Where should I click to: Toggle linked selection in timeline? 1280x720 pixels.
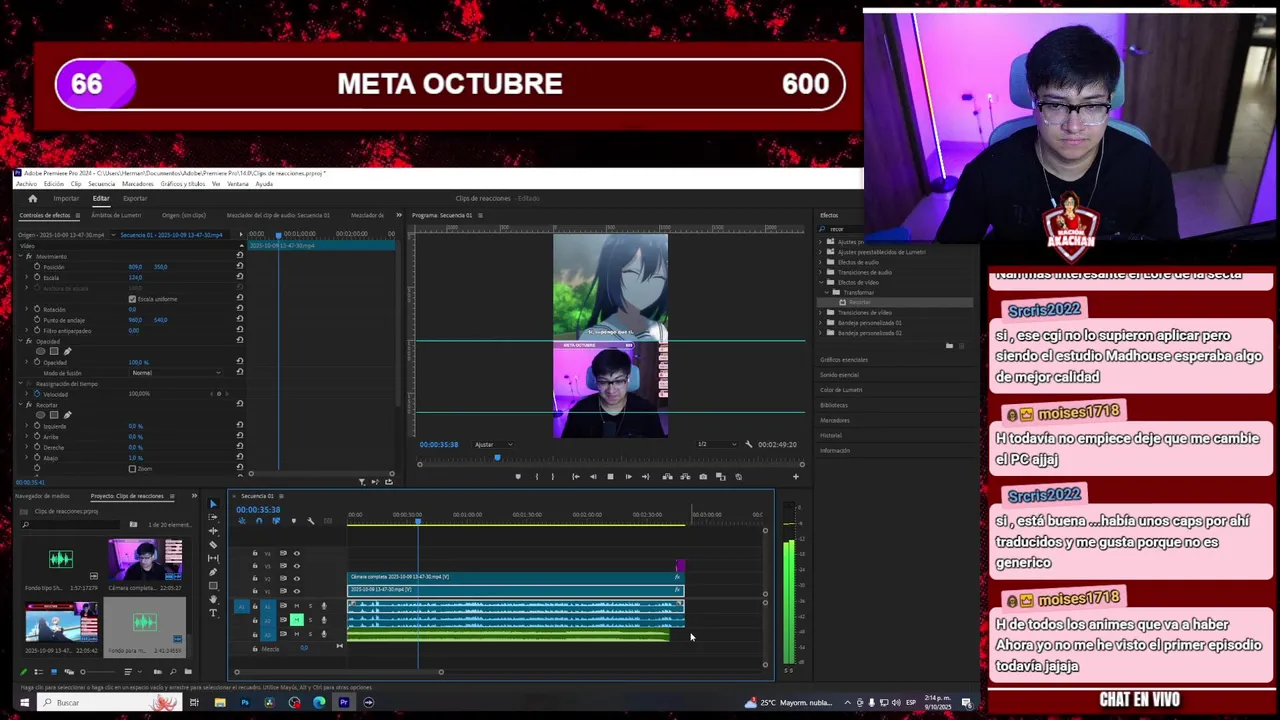[x=276, y=521]
